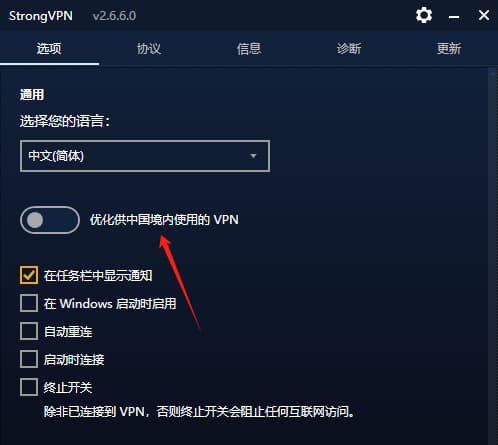Image resolution: width=498 pixels, height=445 pixels.
Task: Click the dropdown arrow in language box
Action: (x=253, y=156)
